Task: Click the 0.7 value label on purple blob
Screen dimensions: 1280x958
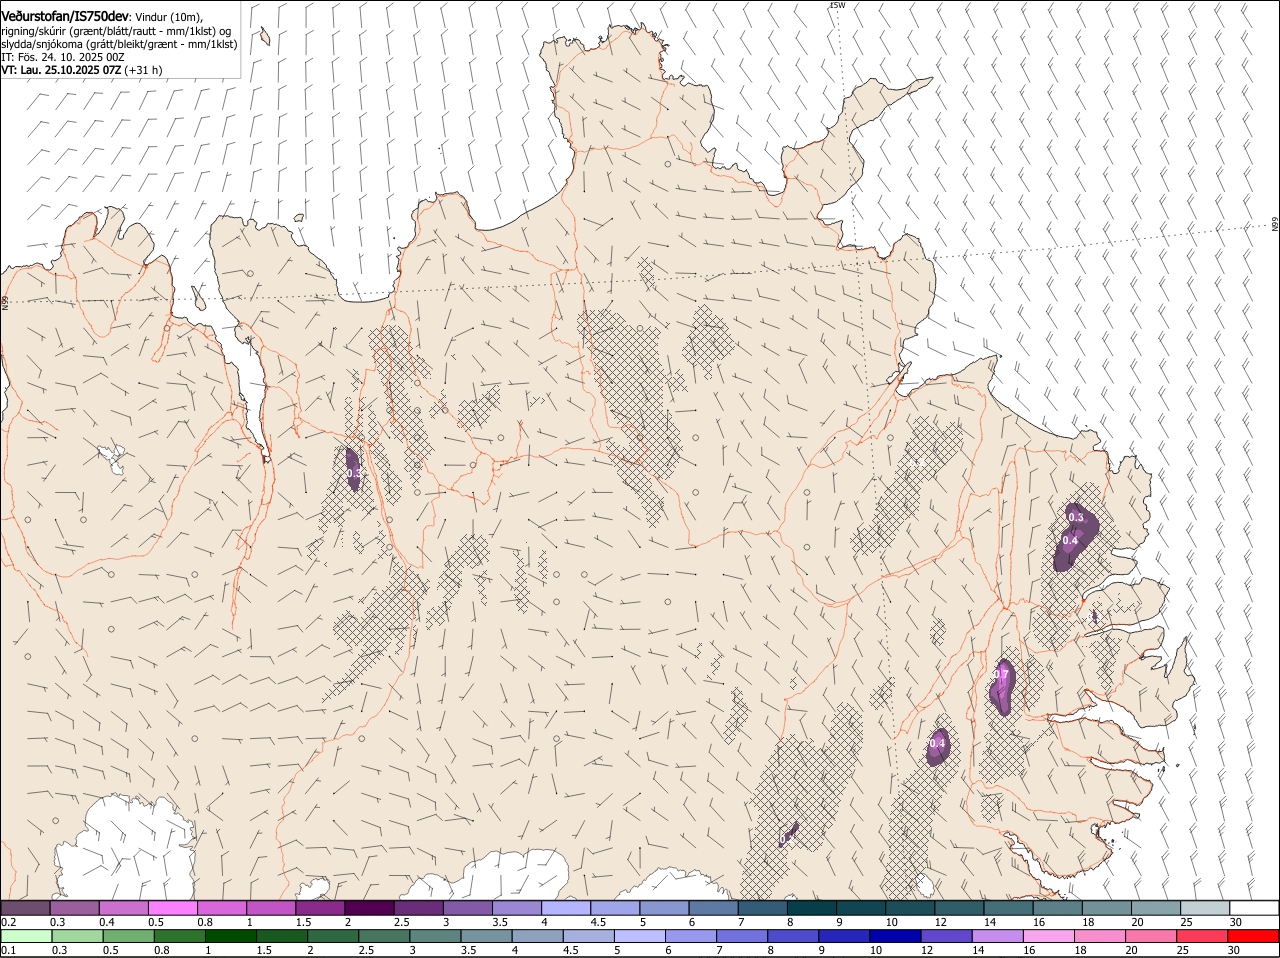Action: 1001,675
